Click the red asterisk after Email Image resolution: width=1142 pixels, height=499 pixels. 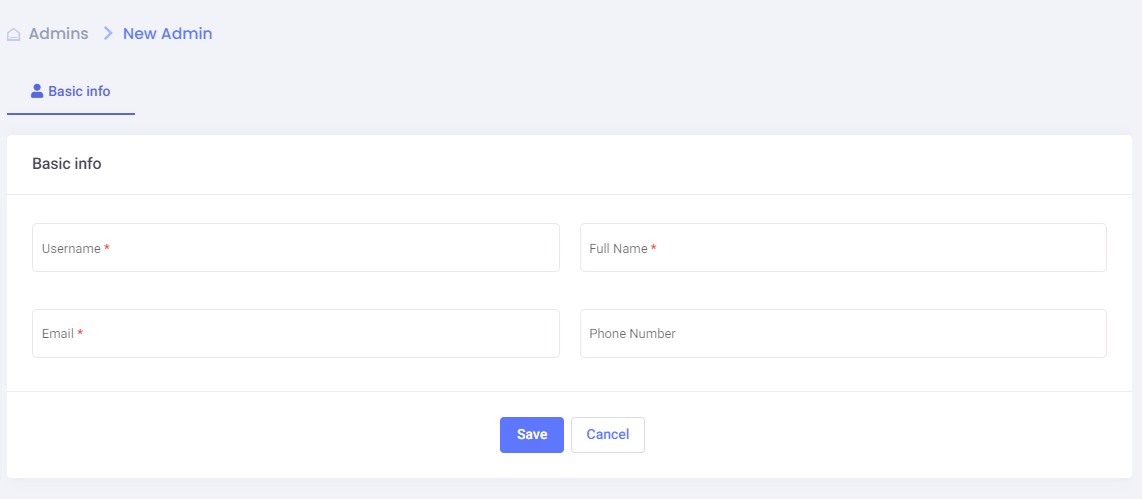coord(80,334)
